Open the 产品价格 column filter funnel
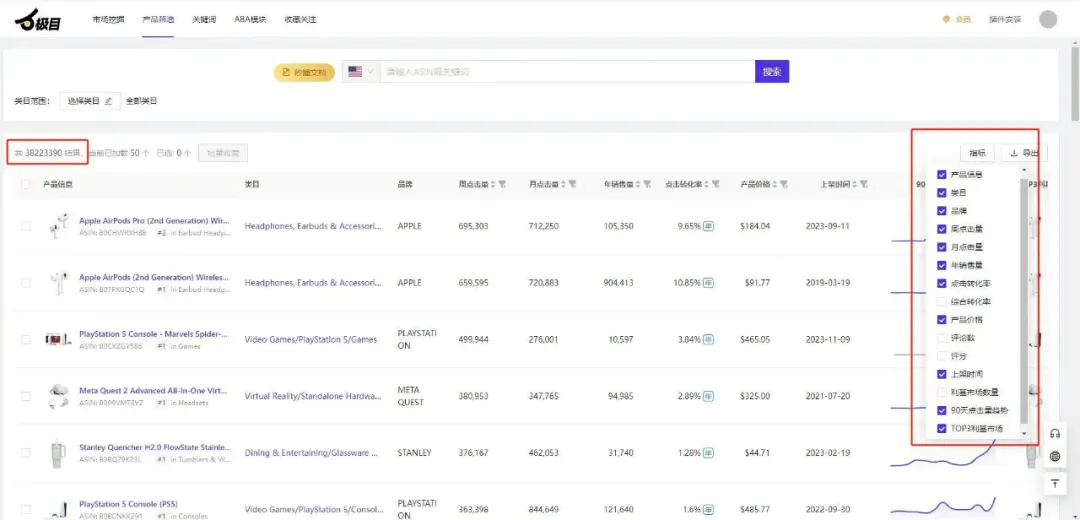 click(784, 185)
